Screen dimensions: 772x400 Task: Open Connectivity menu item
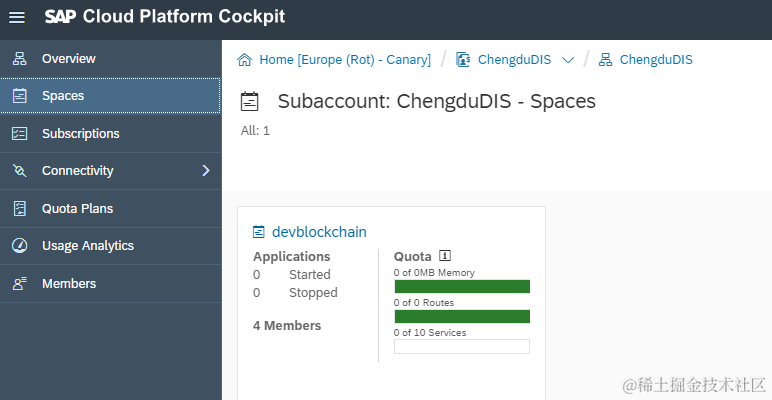[110, 171]
